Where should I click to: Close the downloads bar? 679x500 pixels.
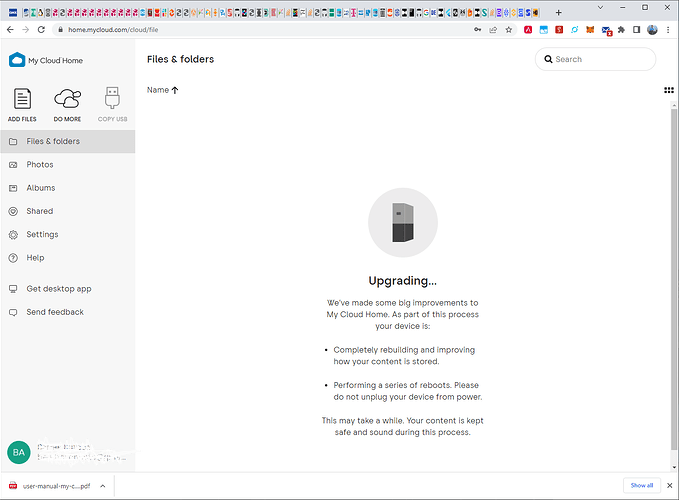point(669,485)
